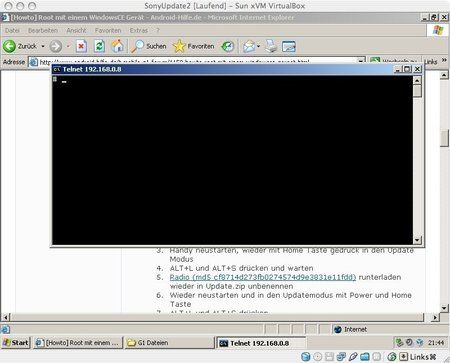Click the history clock icon in toolbar
Screen dimensions: 450x363
pyautogui.click(x=228, y=46)
